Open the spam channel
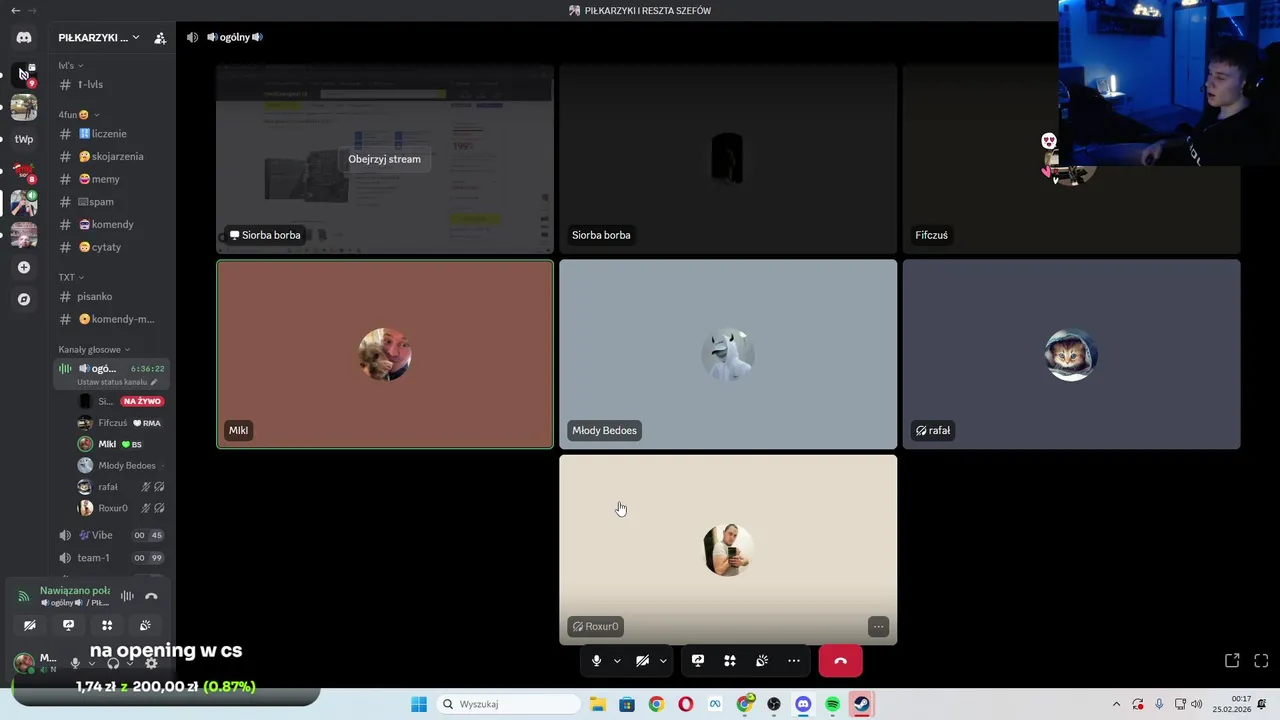 pyautogui.click(x=111, y=202)
